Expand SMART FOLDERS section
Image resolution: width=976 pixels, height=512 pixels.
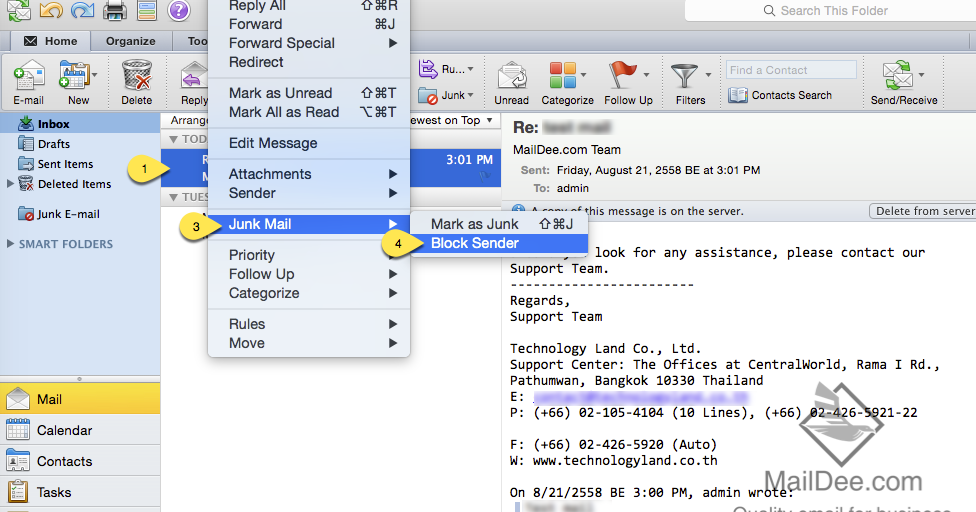click(10, 244)
